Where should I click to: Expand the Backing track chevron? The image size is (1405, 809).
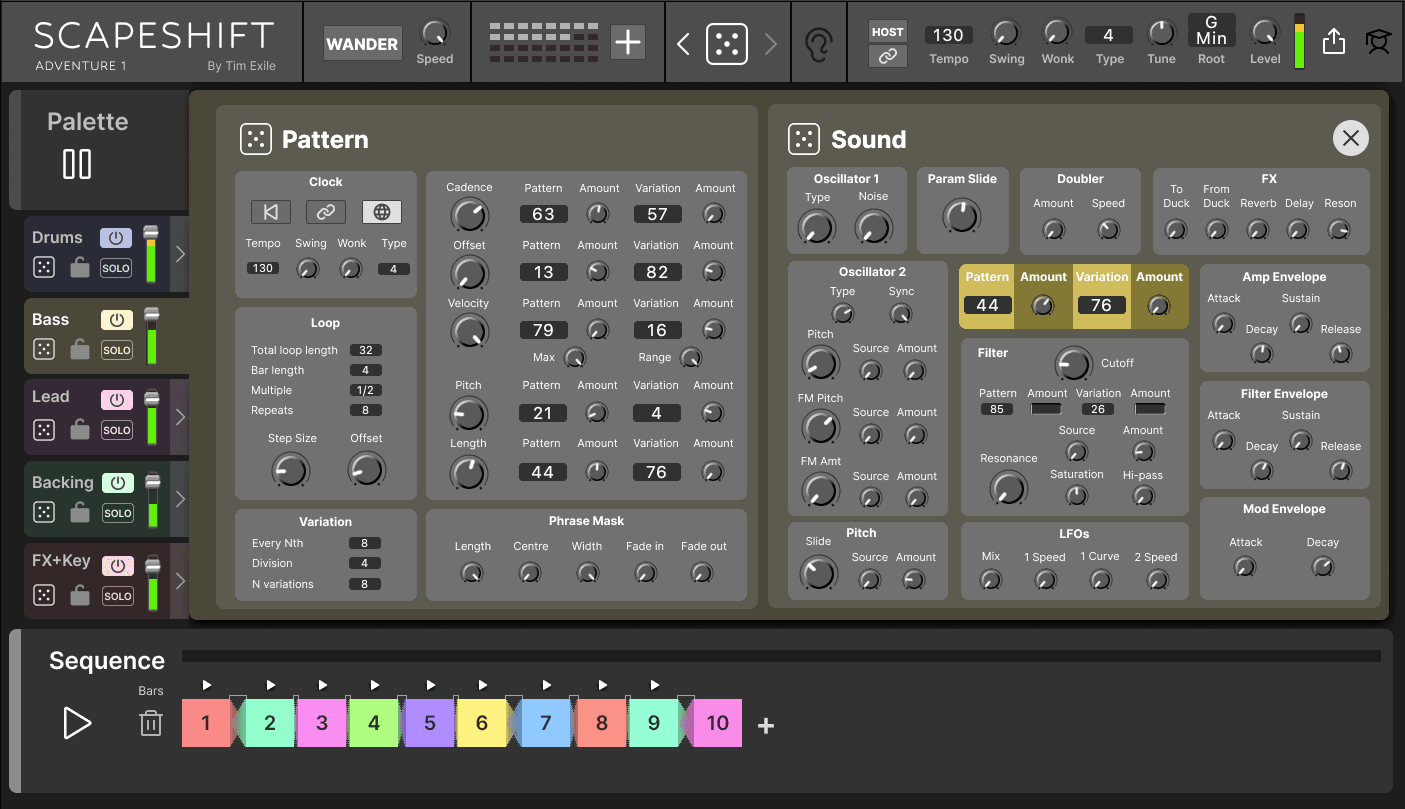[x=180, y=499]
